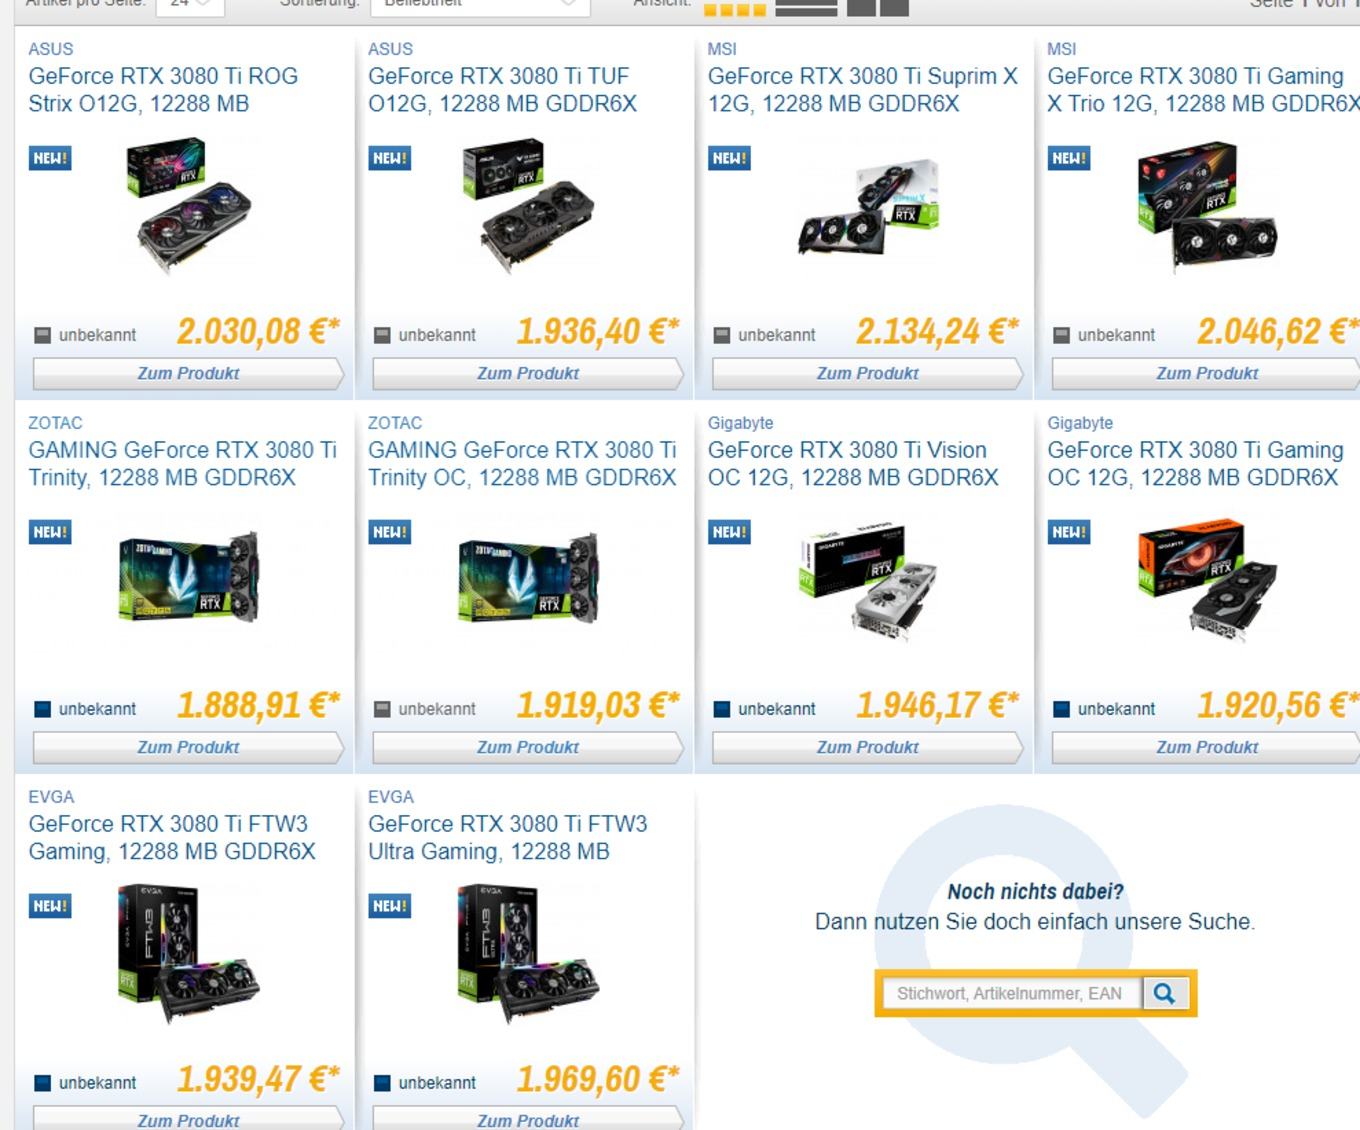Screen dimensions: 1360x1130
Task: Click NEW badge on ASUS ROG Strix
Action: 50,158
